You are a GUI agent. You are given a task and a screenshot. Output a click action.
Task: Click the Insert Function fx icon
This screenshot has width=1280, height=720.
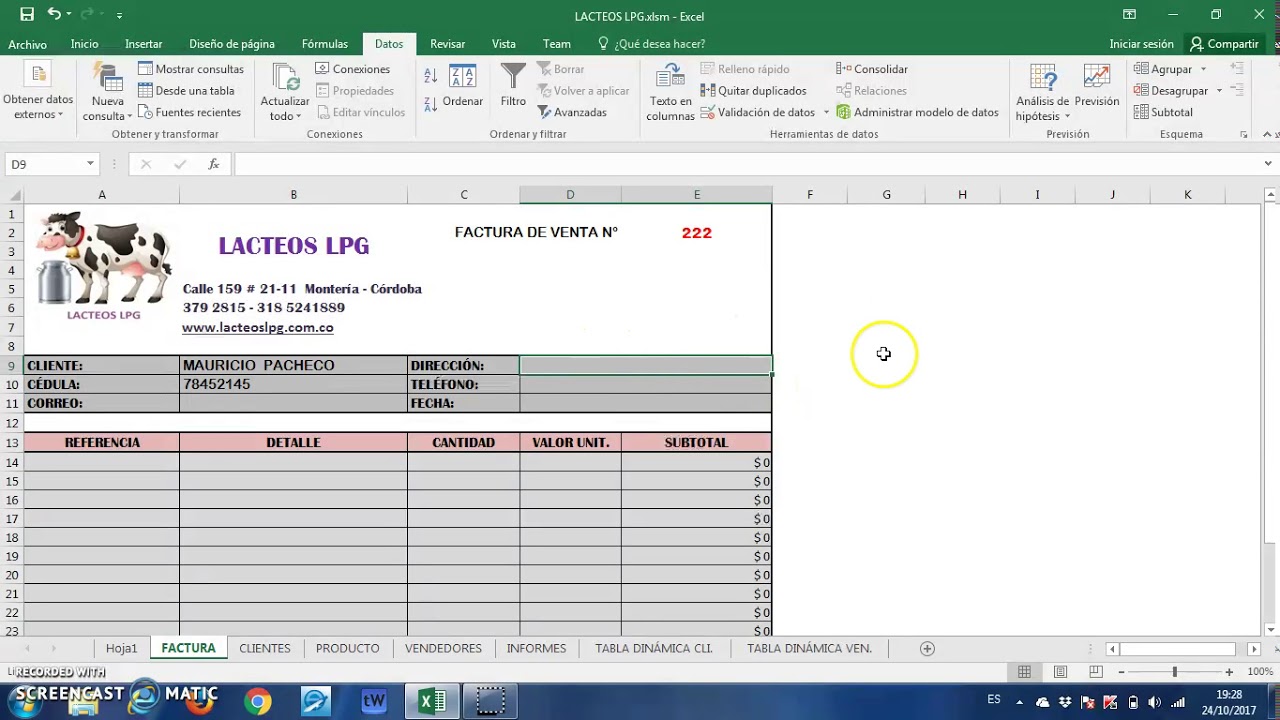click(213, 164)
